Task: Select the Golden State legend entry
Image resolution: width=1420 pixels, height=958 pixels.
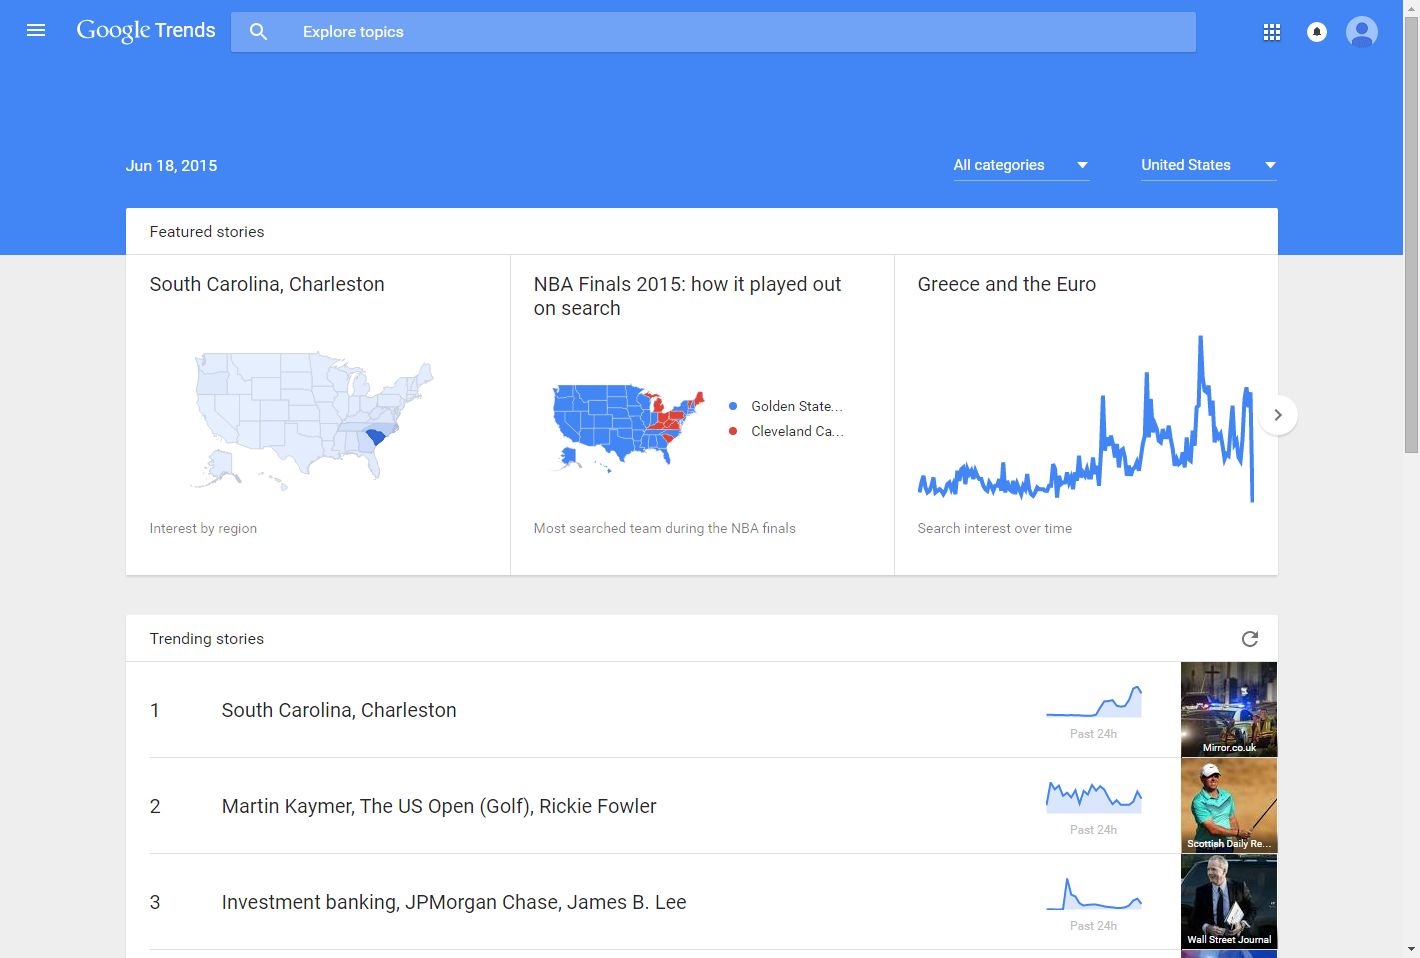Action: tap(795, 406)
